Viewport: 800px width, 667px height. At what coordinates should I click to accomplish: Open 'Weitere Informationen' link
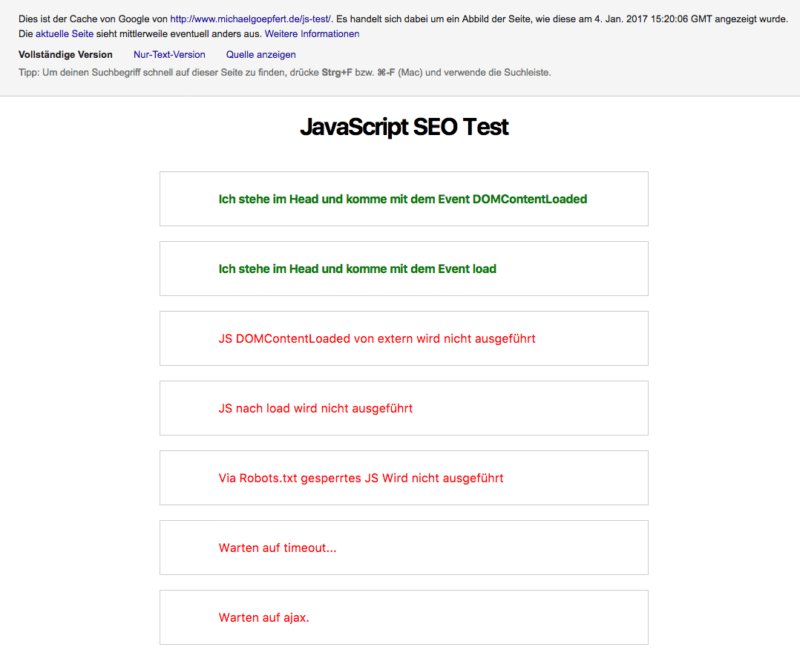point(312,34)
